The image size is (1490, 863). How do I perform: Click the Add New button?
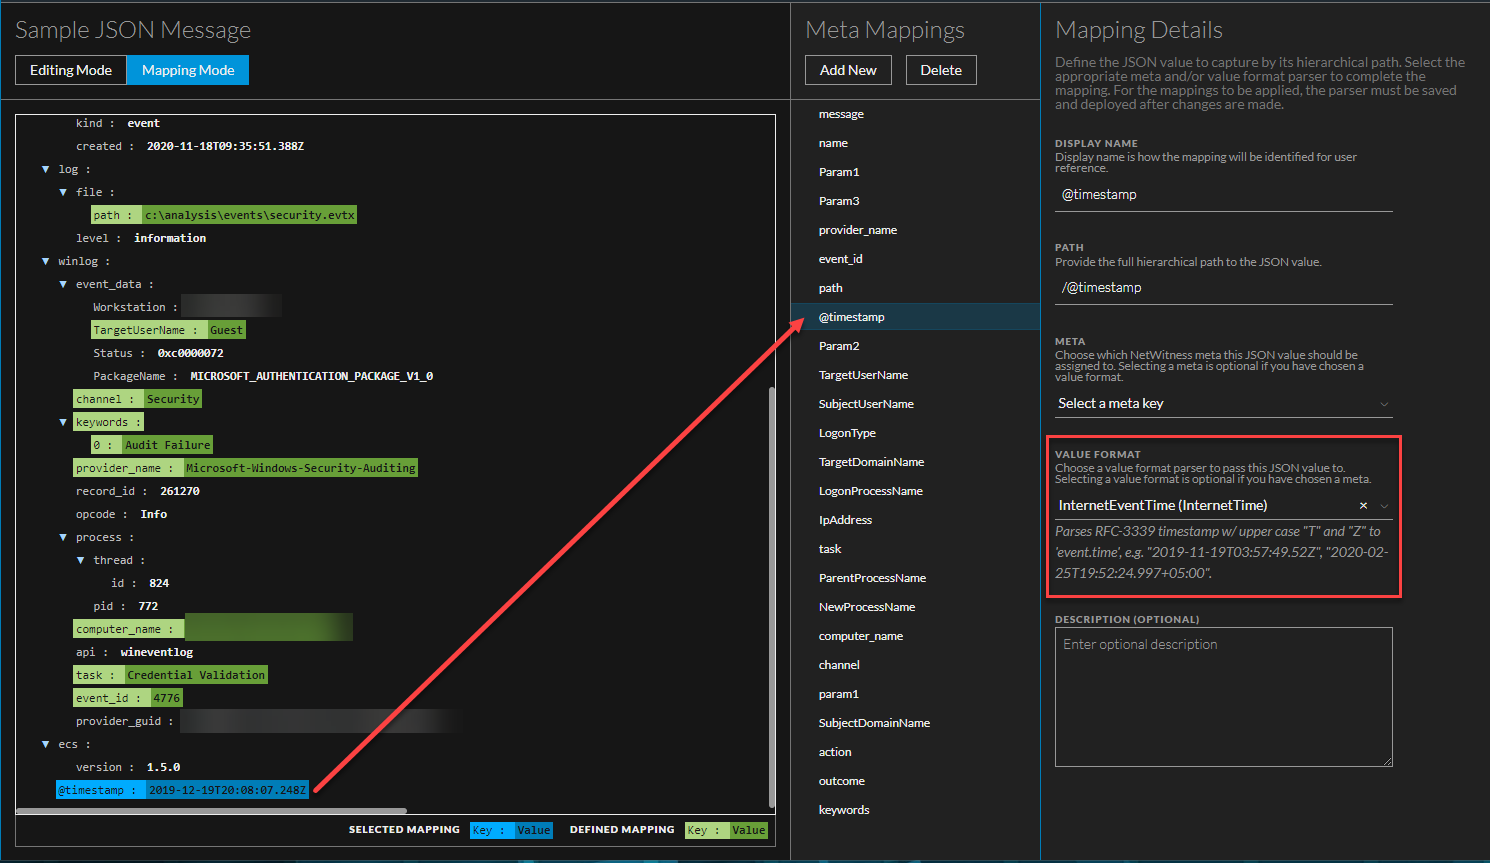tap(848, 70)
